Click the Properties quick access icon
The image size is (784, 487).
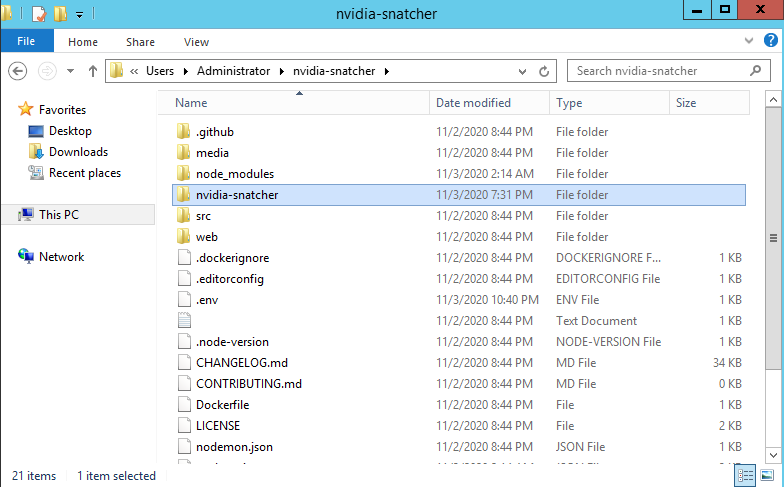39,14
